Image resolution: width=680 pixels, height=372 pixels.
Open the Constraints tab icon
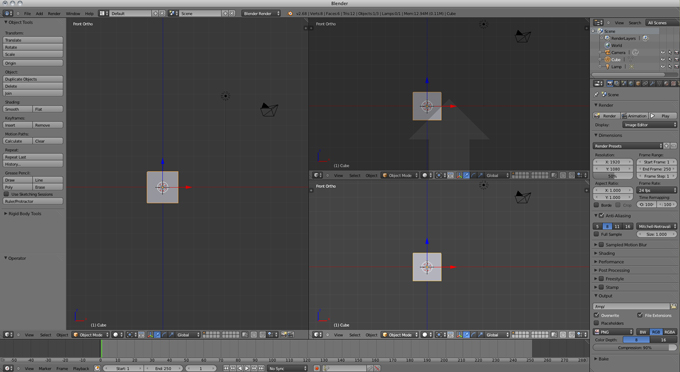[645, 83]
